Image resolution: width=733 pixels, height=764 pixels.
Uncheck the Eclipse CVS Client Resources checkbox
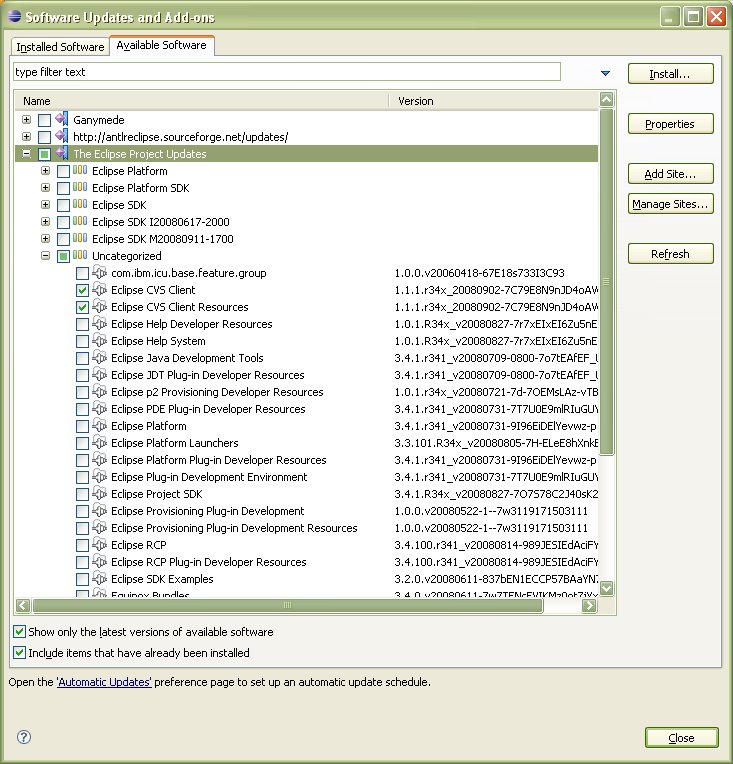(x=82, y=307)
